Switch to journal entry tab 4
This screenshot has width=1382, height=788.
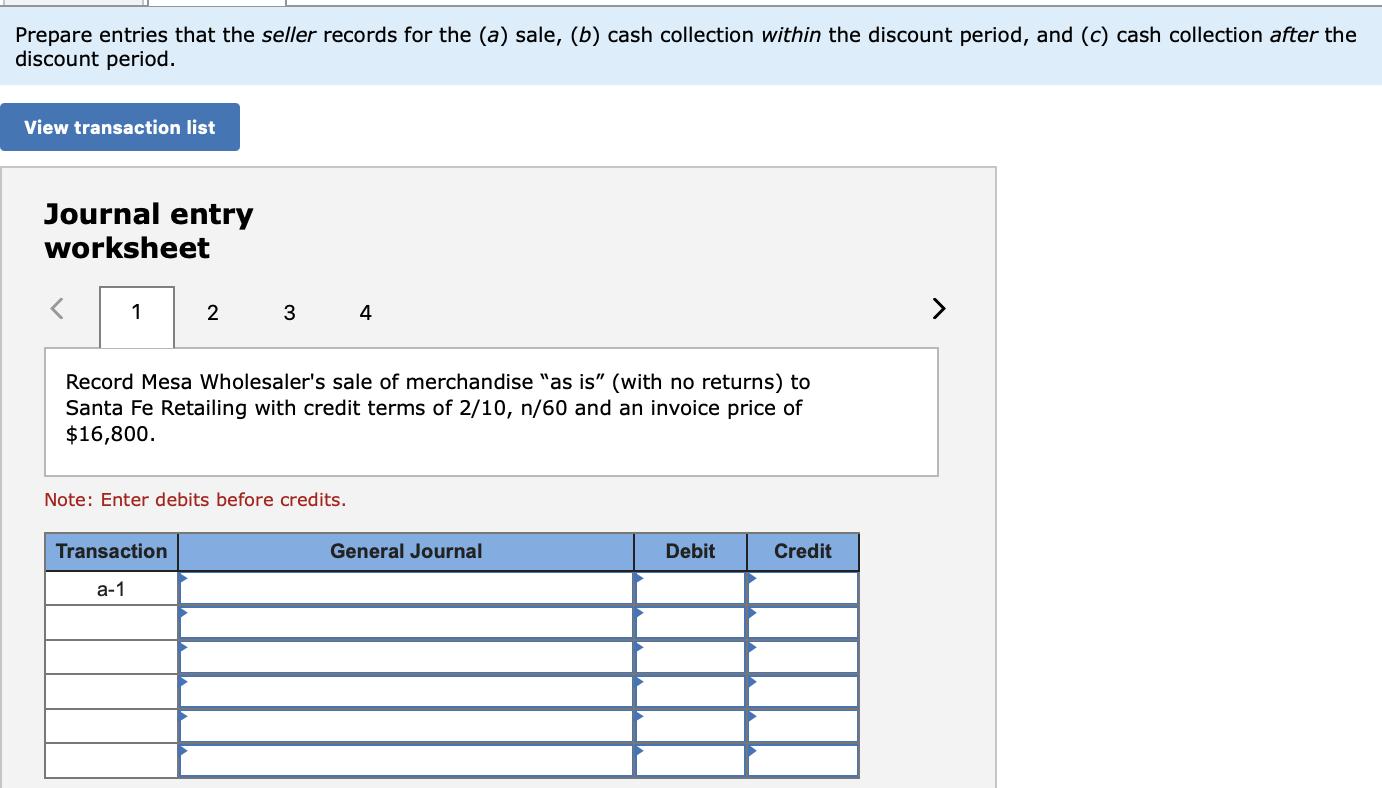point(365,313)
